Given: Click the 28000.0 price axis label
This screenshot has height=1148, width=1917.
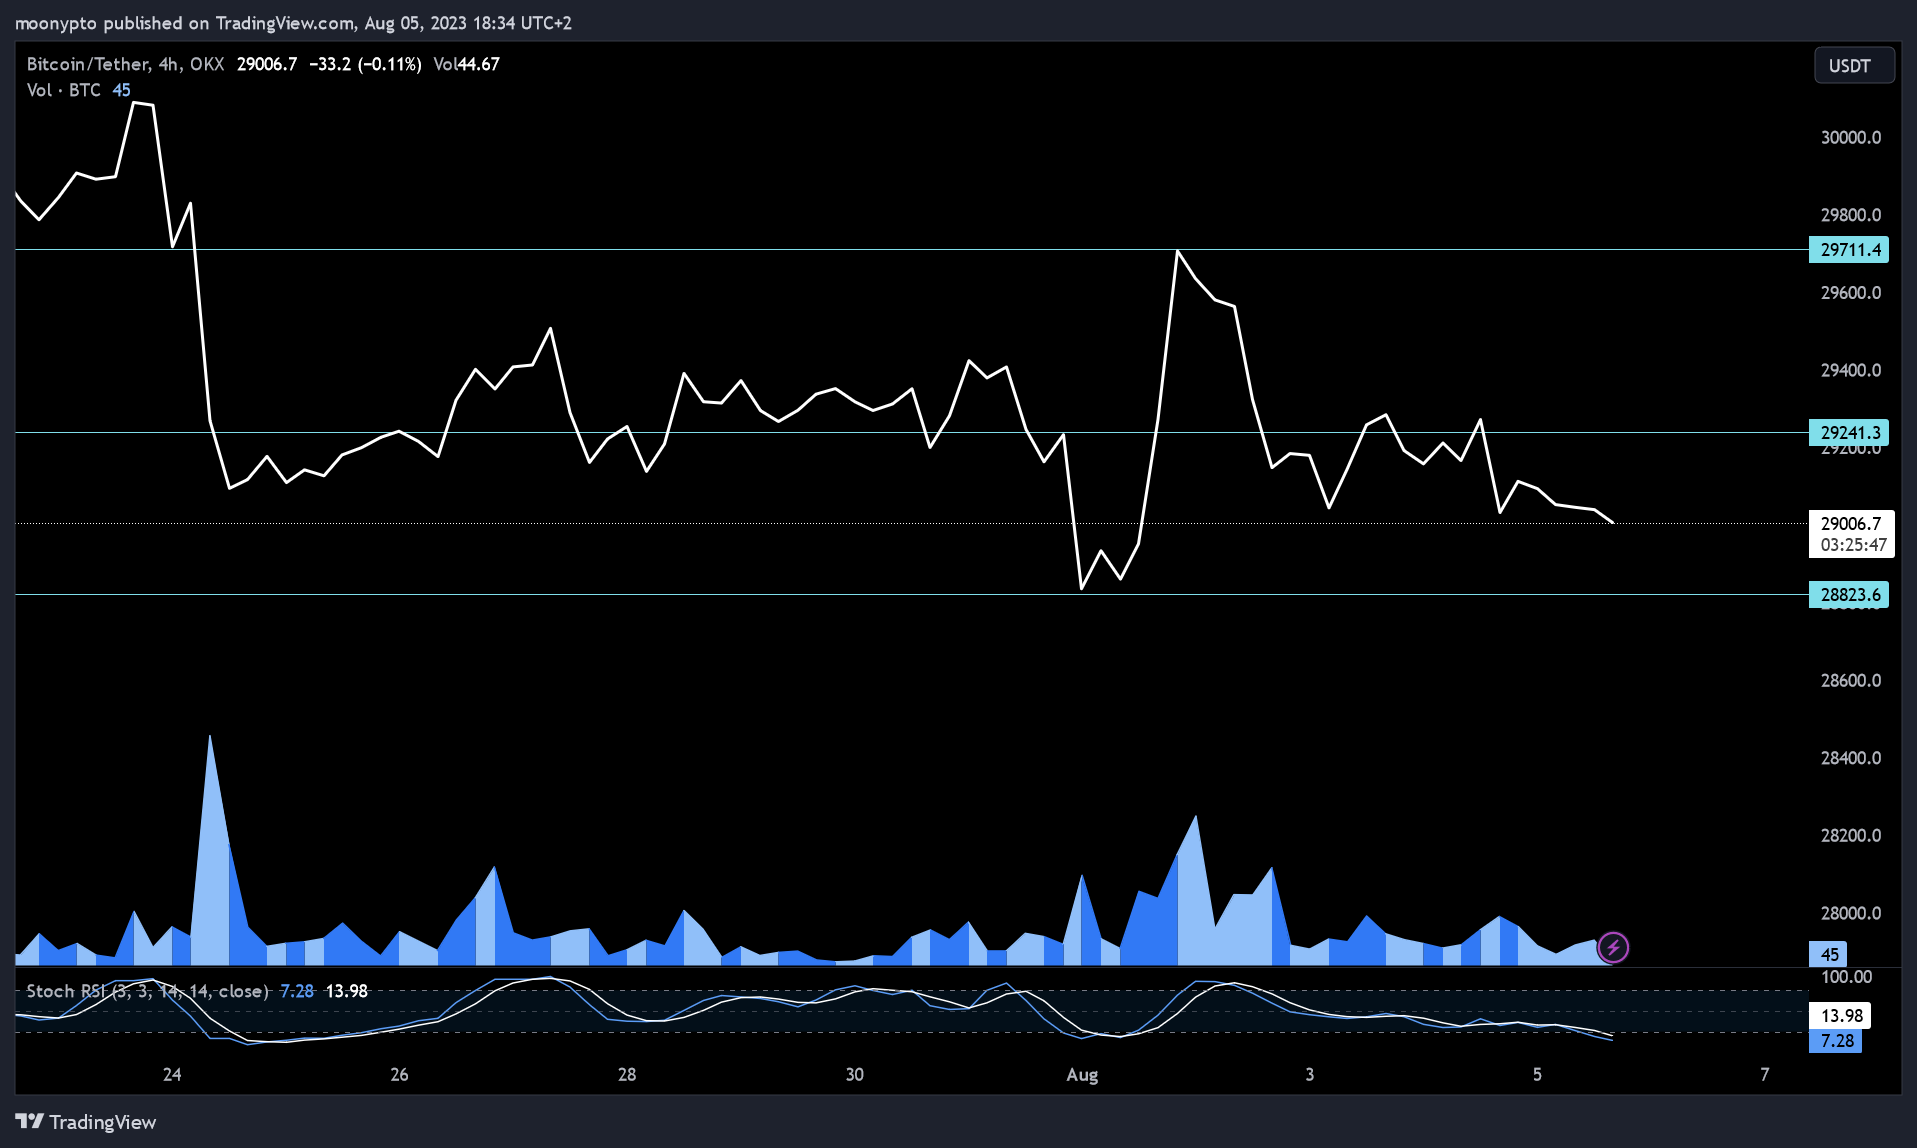Looking at the screenshot, I should 1851,913.
